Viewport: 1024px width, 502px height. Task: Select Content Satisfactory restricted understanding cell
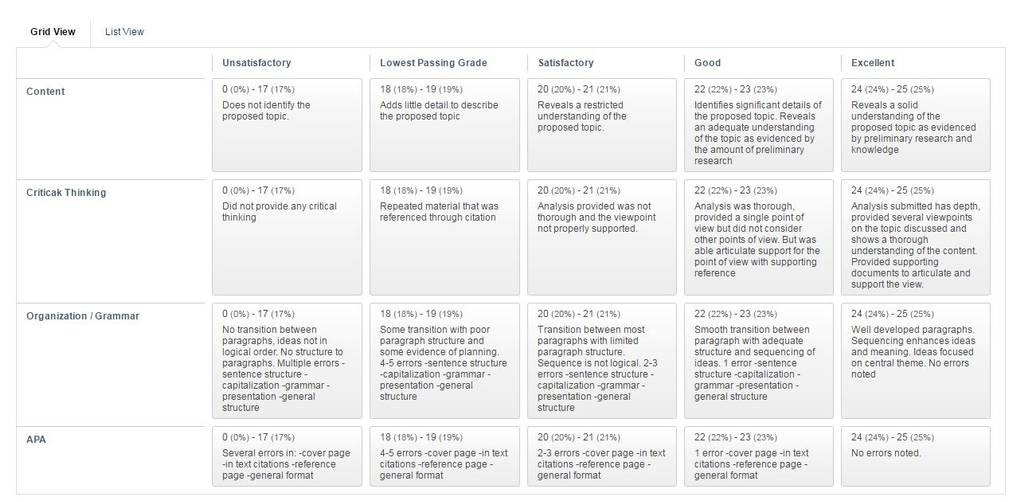601,125
